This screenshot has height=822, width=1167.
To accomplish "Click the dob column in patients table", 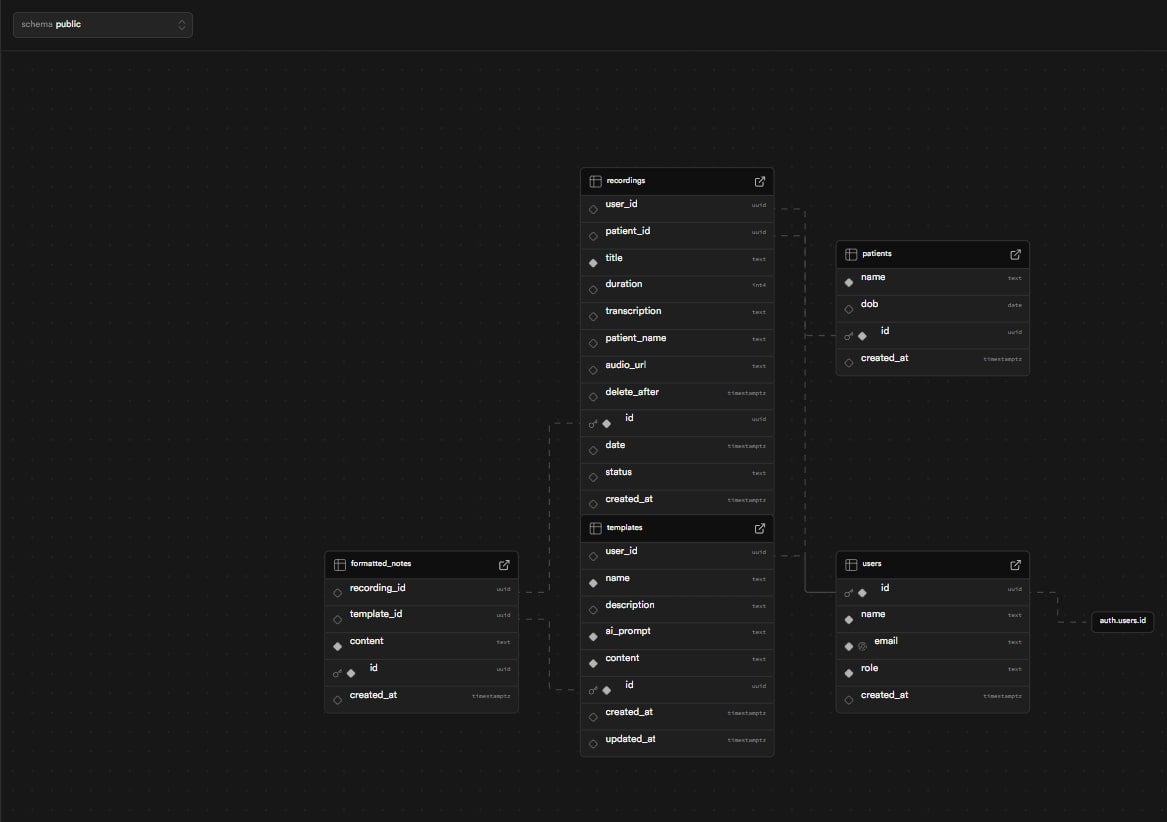I will tap(869, 304).
